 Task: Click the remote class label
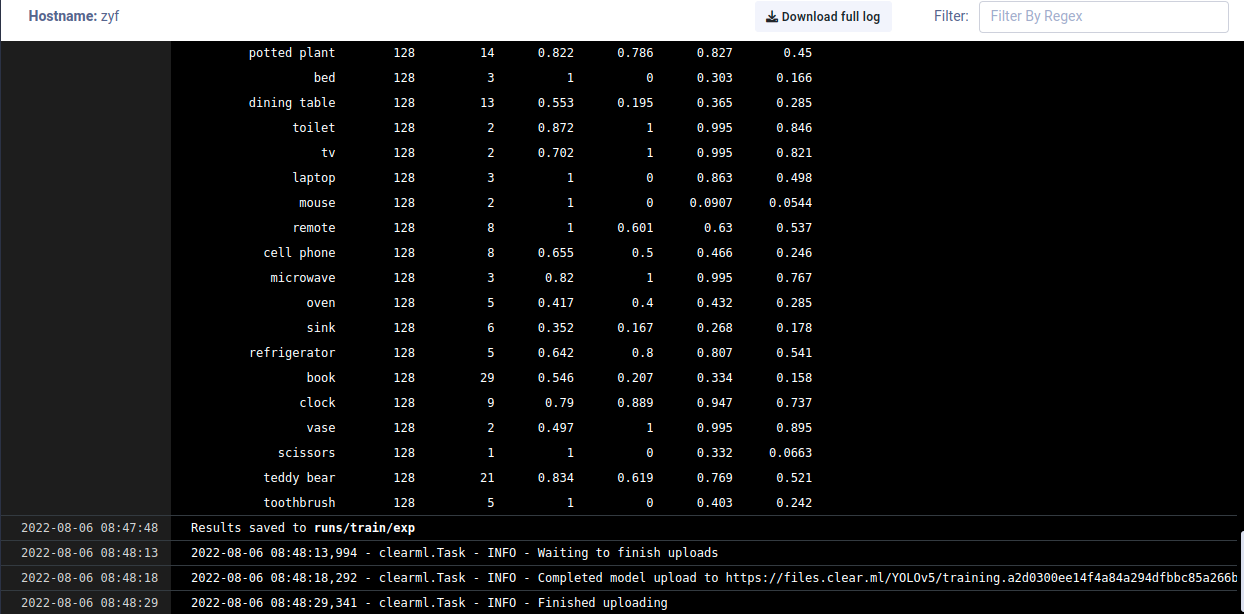tap(314, 228)
